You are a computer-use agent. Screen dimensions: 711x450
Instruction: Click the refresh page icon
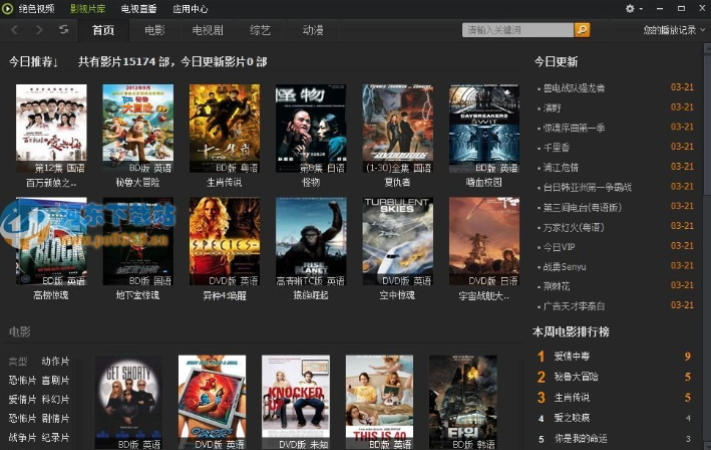tap(64, 30)
